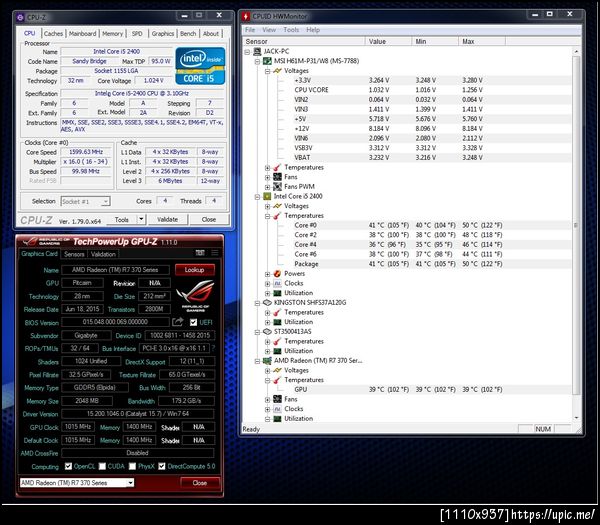Image resolution: width=600 pixels, height=525 pixels.
Task: Open the Help menu in HWMonitor
Action: [x=313, y=30]
